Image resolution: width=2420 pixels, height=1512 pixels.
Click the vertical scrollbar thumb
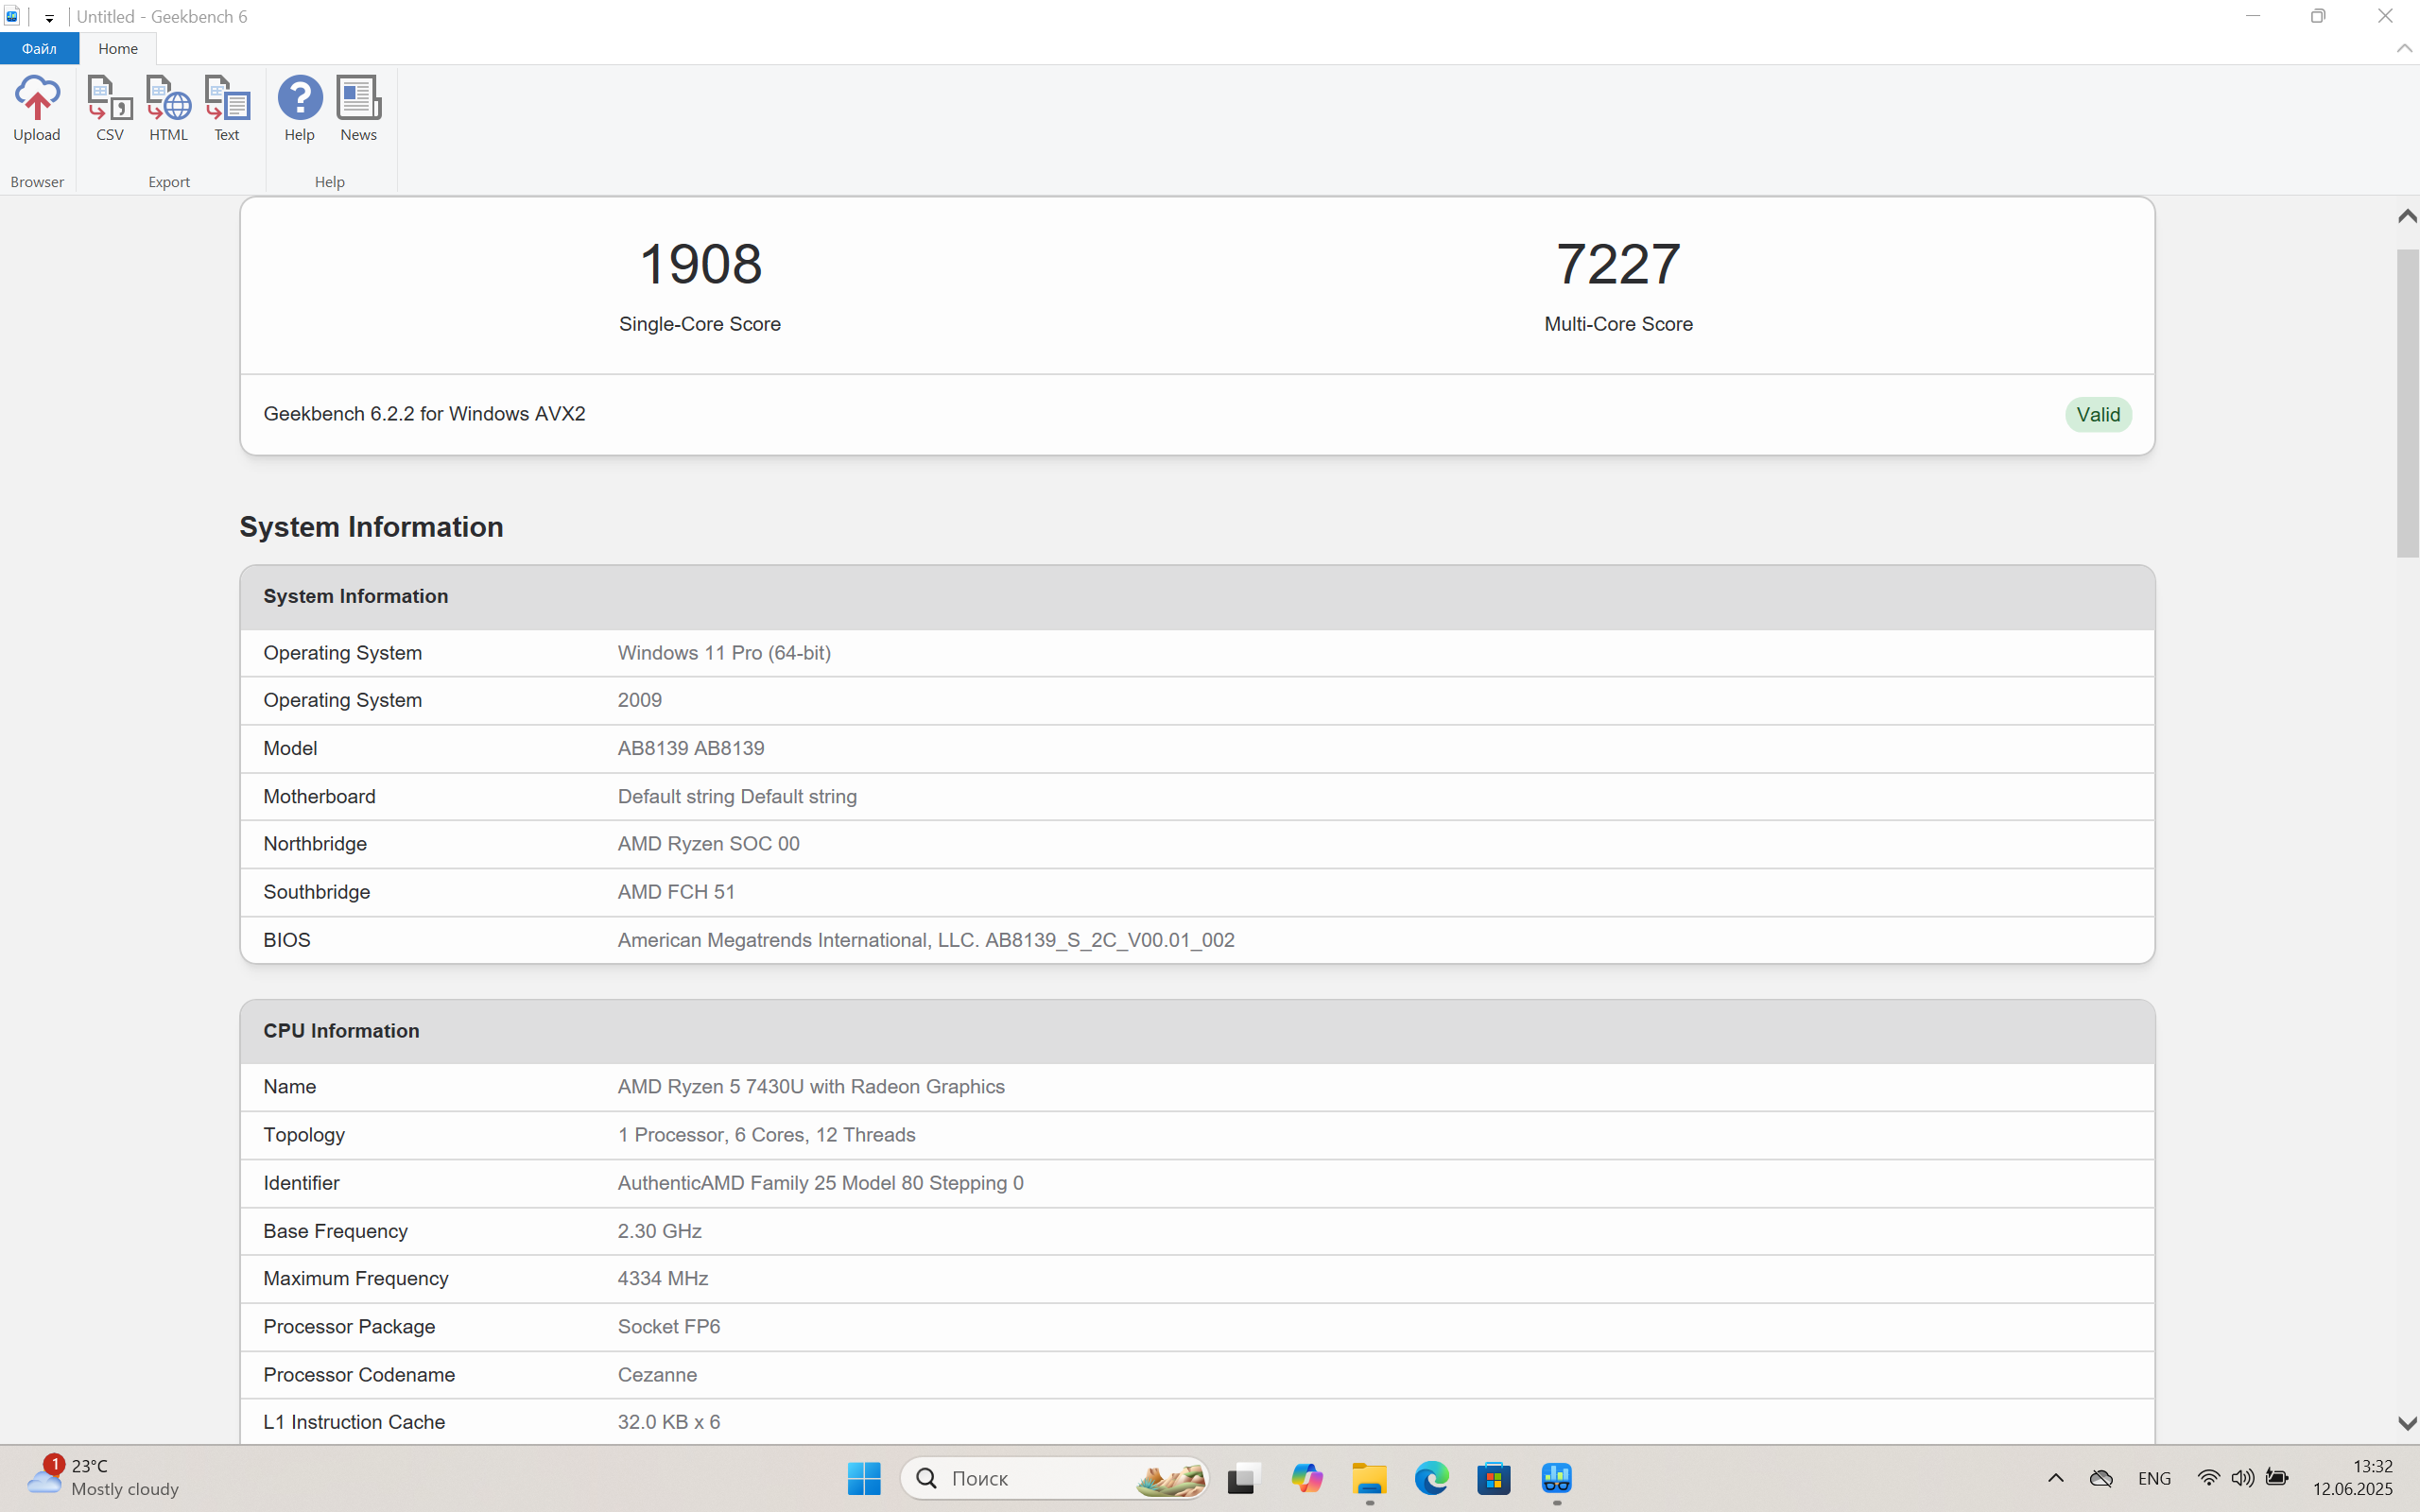(2406, 400)
